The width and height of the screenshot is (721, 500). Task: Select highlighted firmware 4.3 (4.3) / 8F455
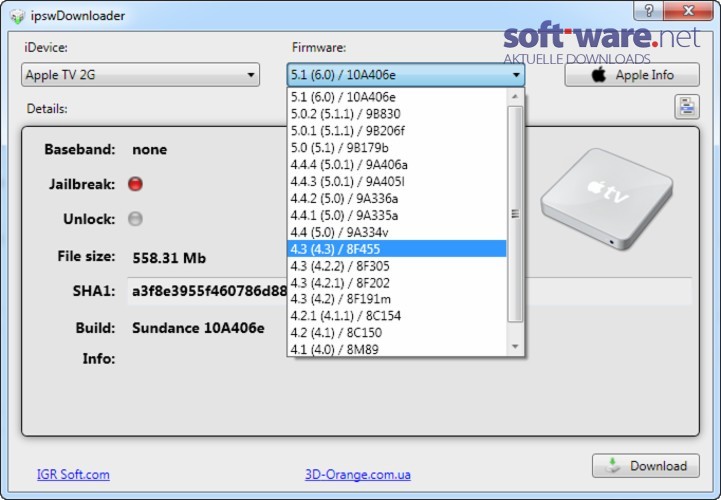pos(397,249)
